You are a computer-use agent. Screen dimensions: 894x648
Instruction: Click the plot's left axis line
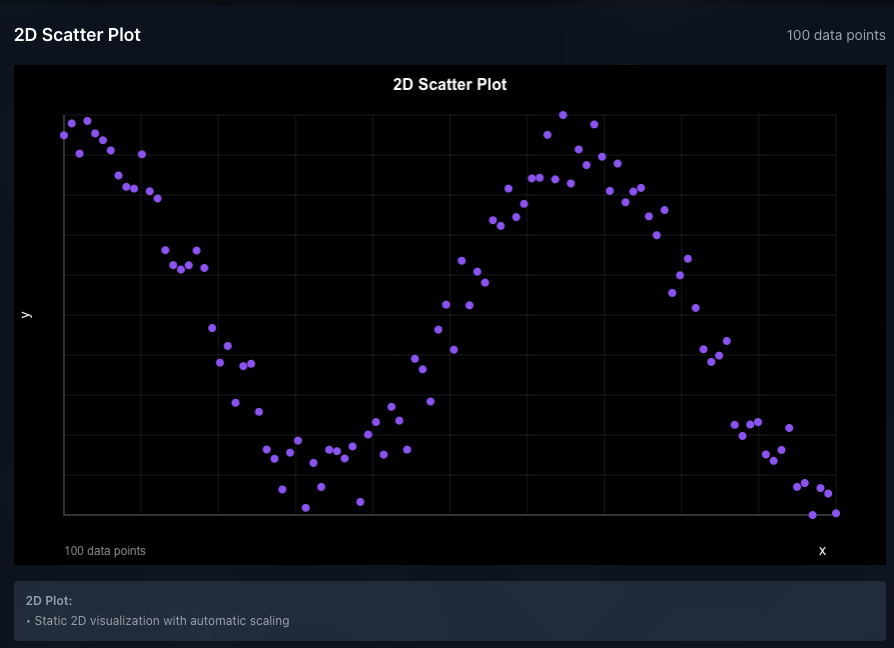point(63,315)
